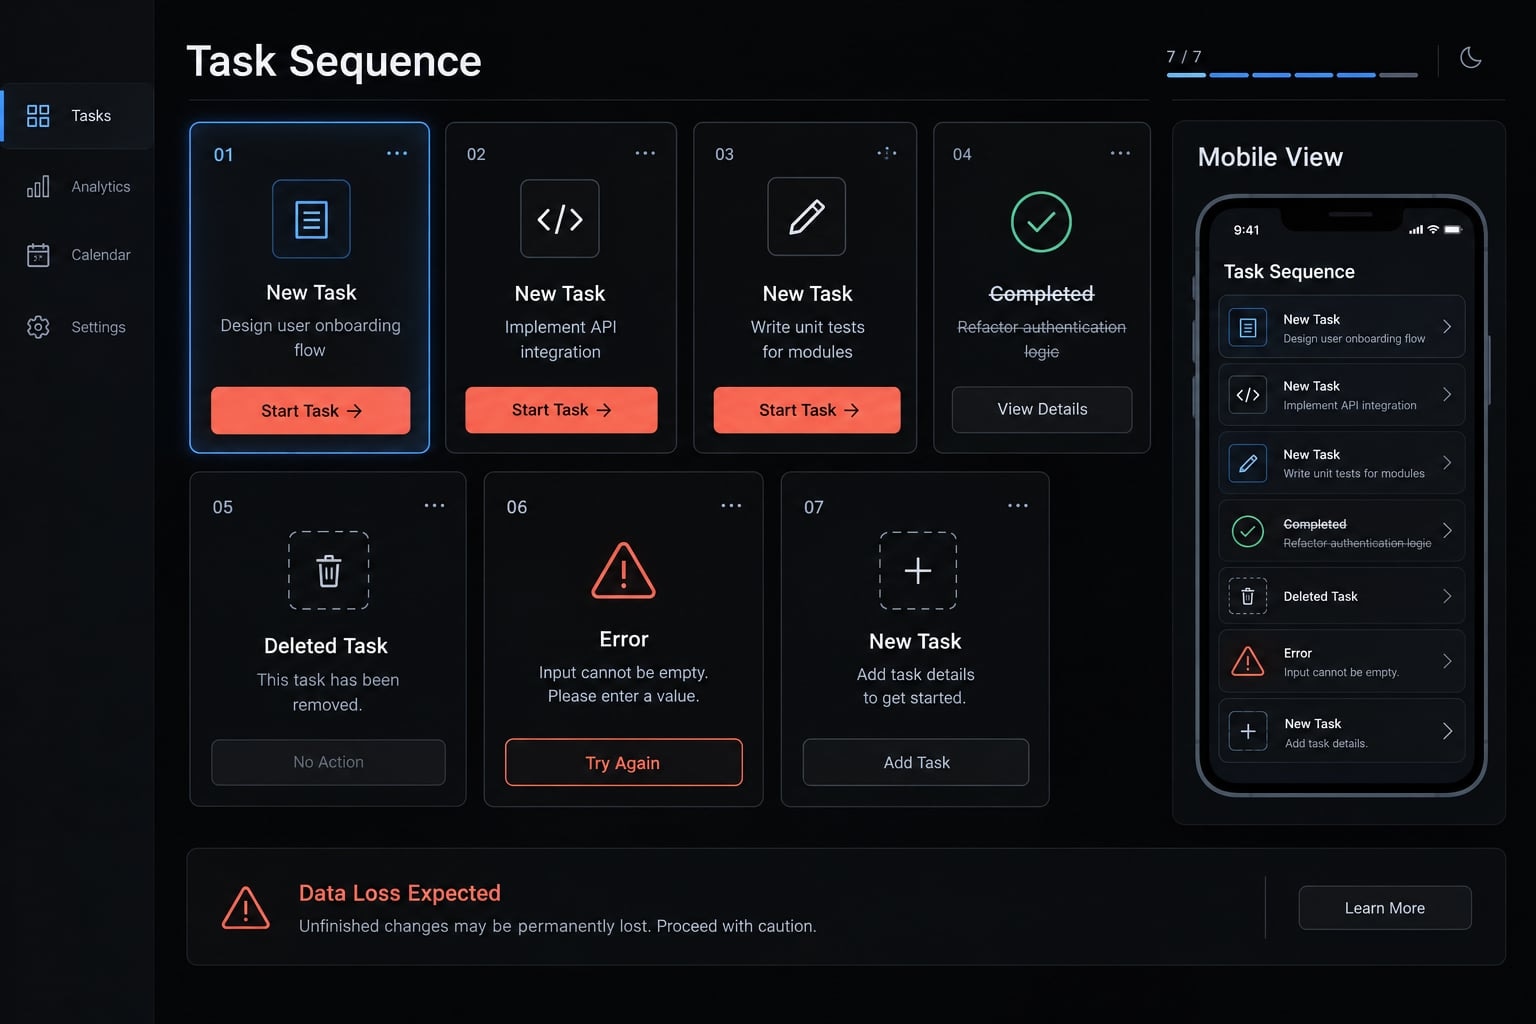
Task: Click the checkmark icon in mobile list
Action: 1248,531
